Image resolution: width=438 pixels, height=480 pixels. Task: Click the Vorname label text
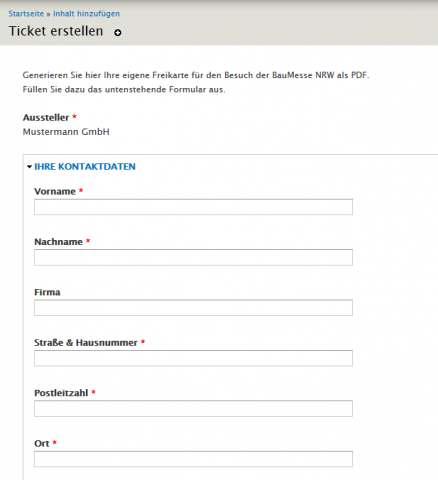click(55, 192)
